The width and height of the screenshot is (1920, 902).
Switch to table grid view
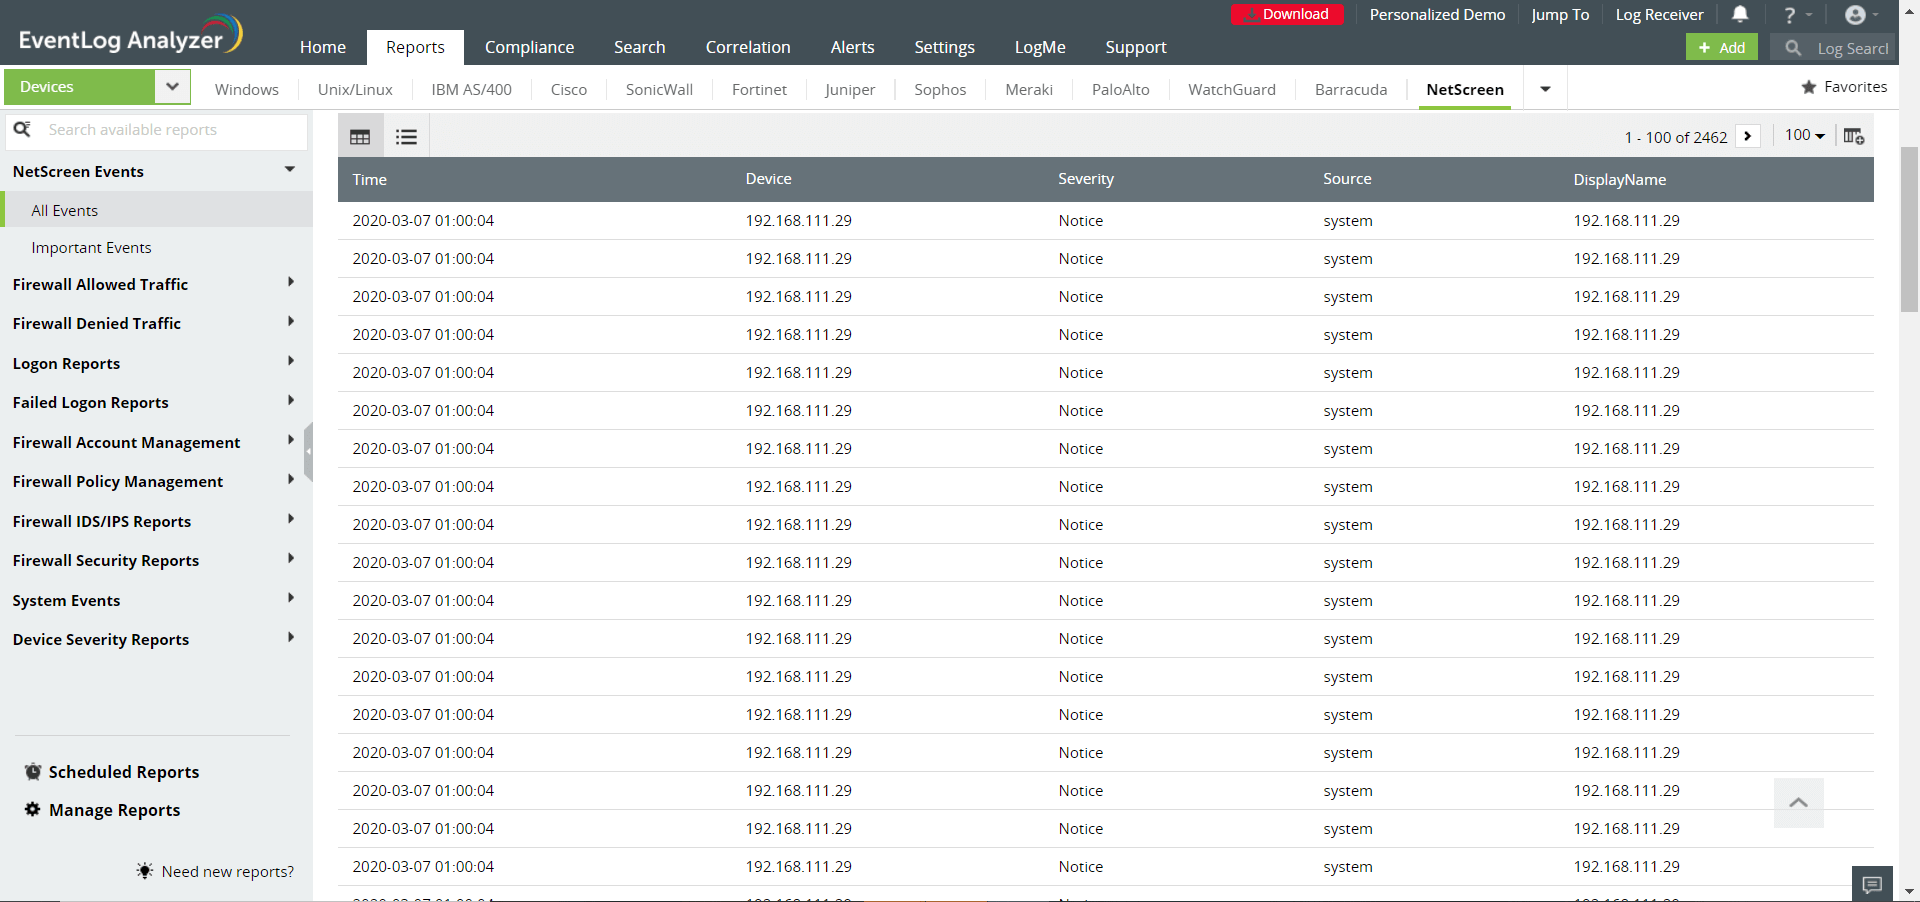(x=360, y=137)
